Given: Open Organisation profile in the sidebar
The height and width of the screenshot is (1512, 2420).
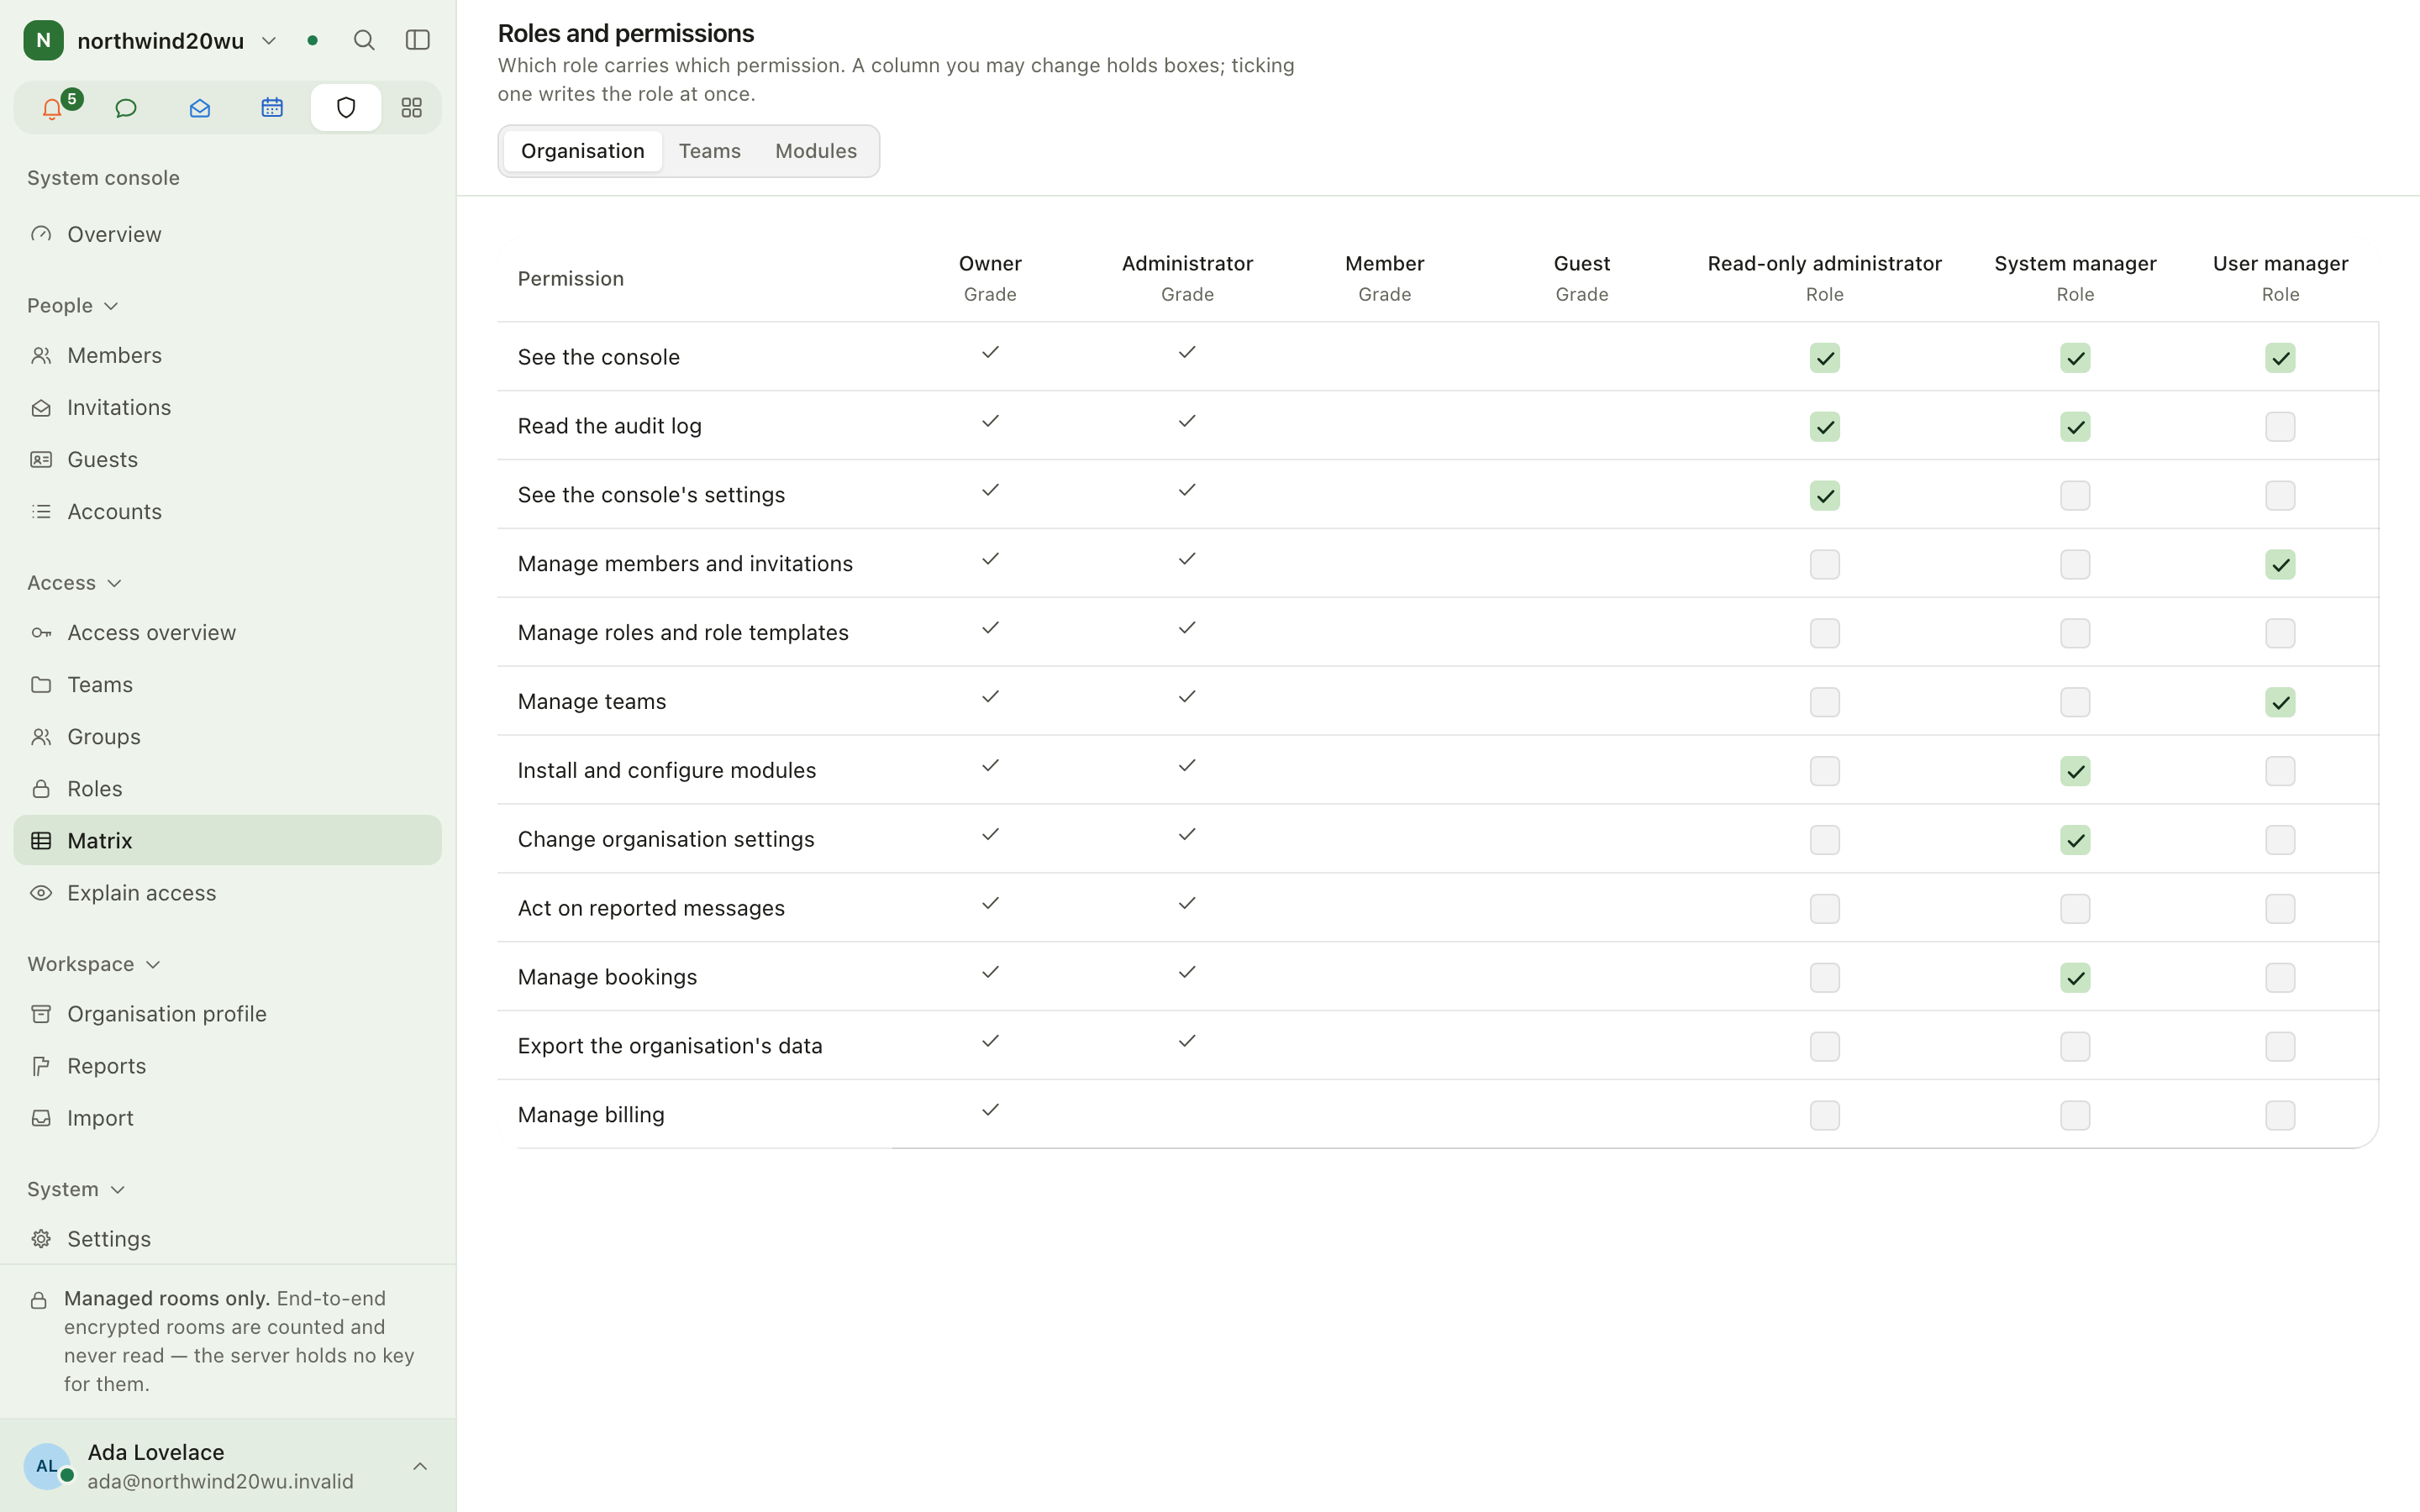Looking at the screenshot, I should 227,1013.
